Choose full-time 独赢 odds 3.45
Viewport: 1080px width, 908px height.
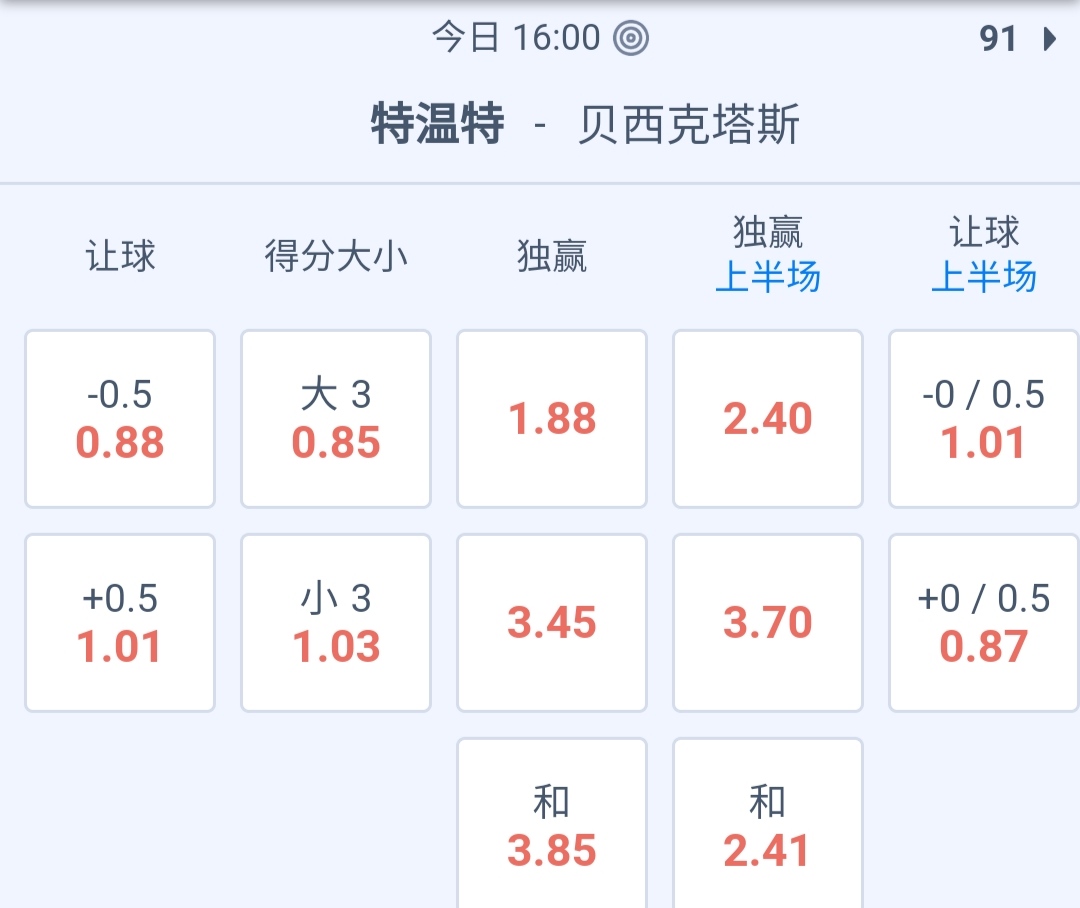[x=552, y=623]
